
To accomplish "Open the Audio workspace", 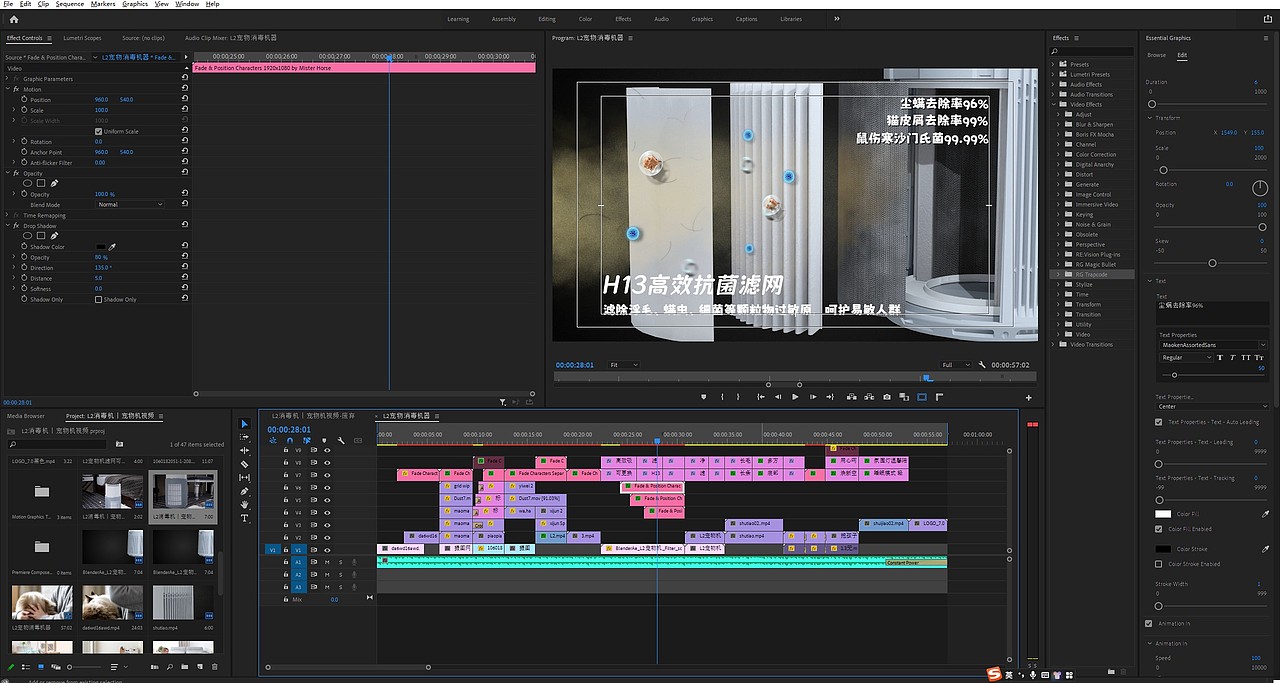I will tap(661, 19).
